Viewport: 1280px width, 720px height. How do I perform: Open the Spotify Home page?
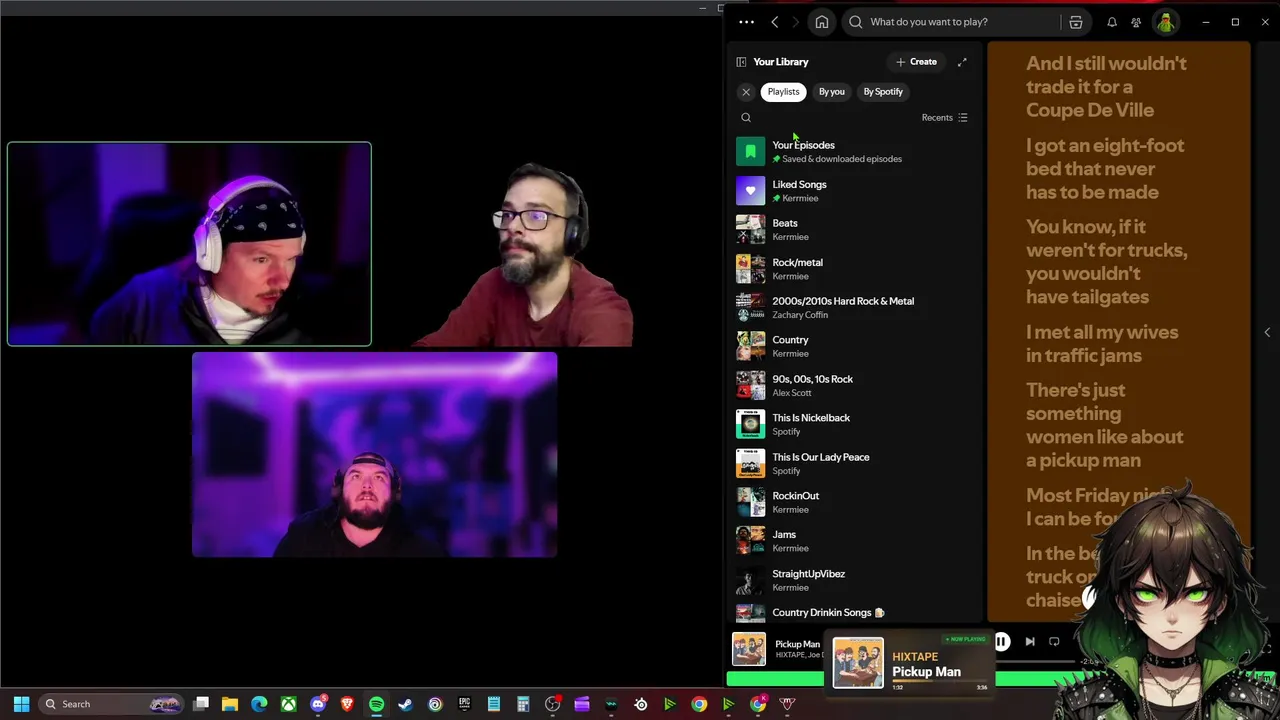pyautogui.click(x=822, y=22)
